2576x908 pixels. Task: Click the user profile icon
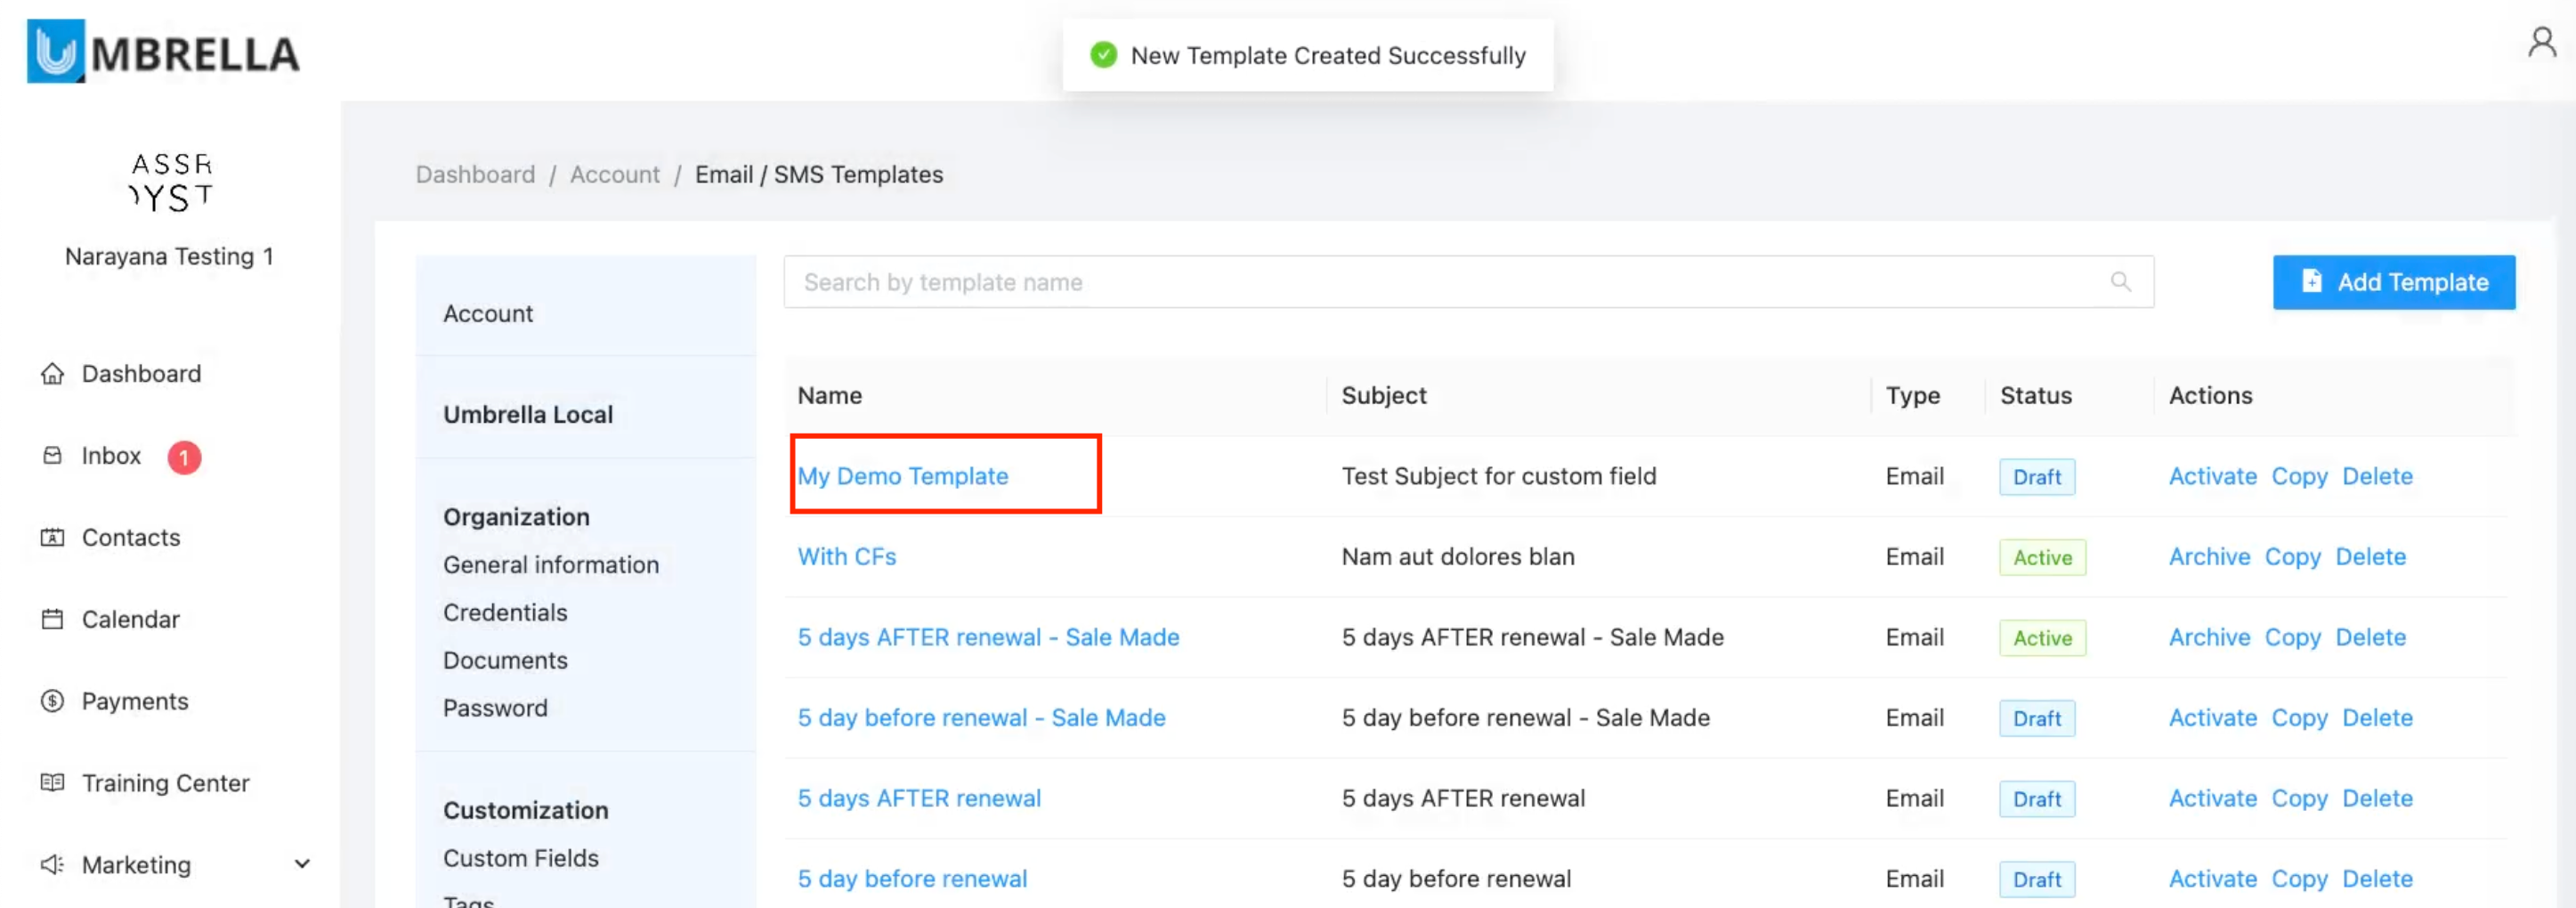pos(2541,43)
